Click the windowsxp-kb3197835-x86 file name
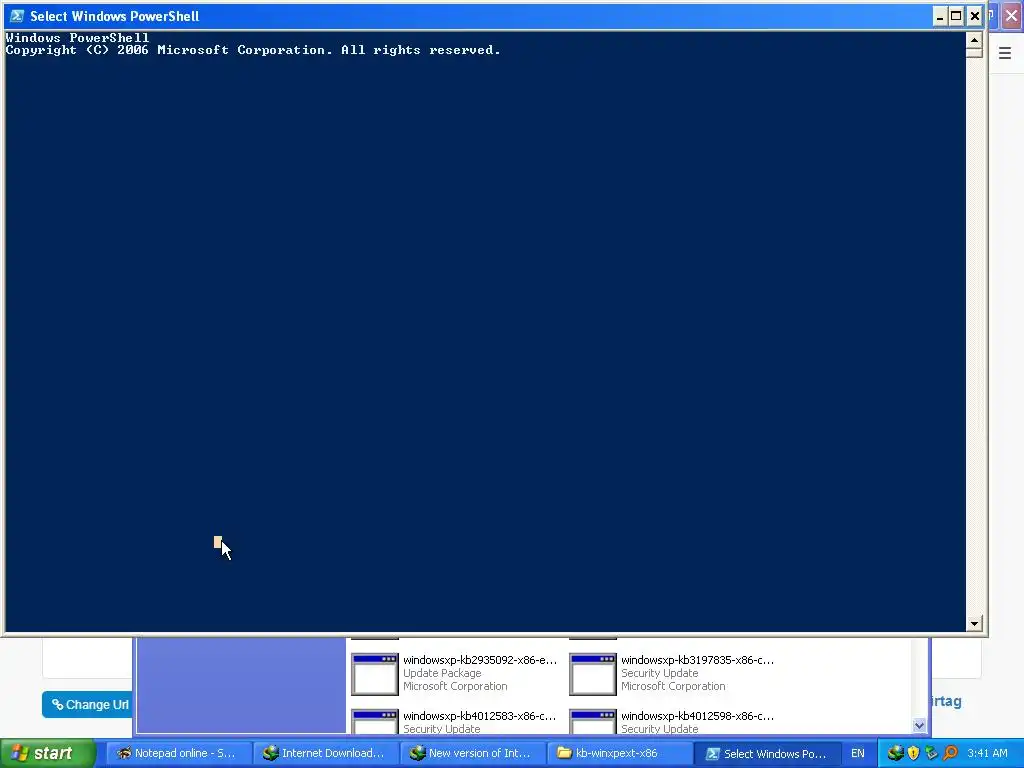 coord(697,660)
